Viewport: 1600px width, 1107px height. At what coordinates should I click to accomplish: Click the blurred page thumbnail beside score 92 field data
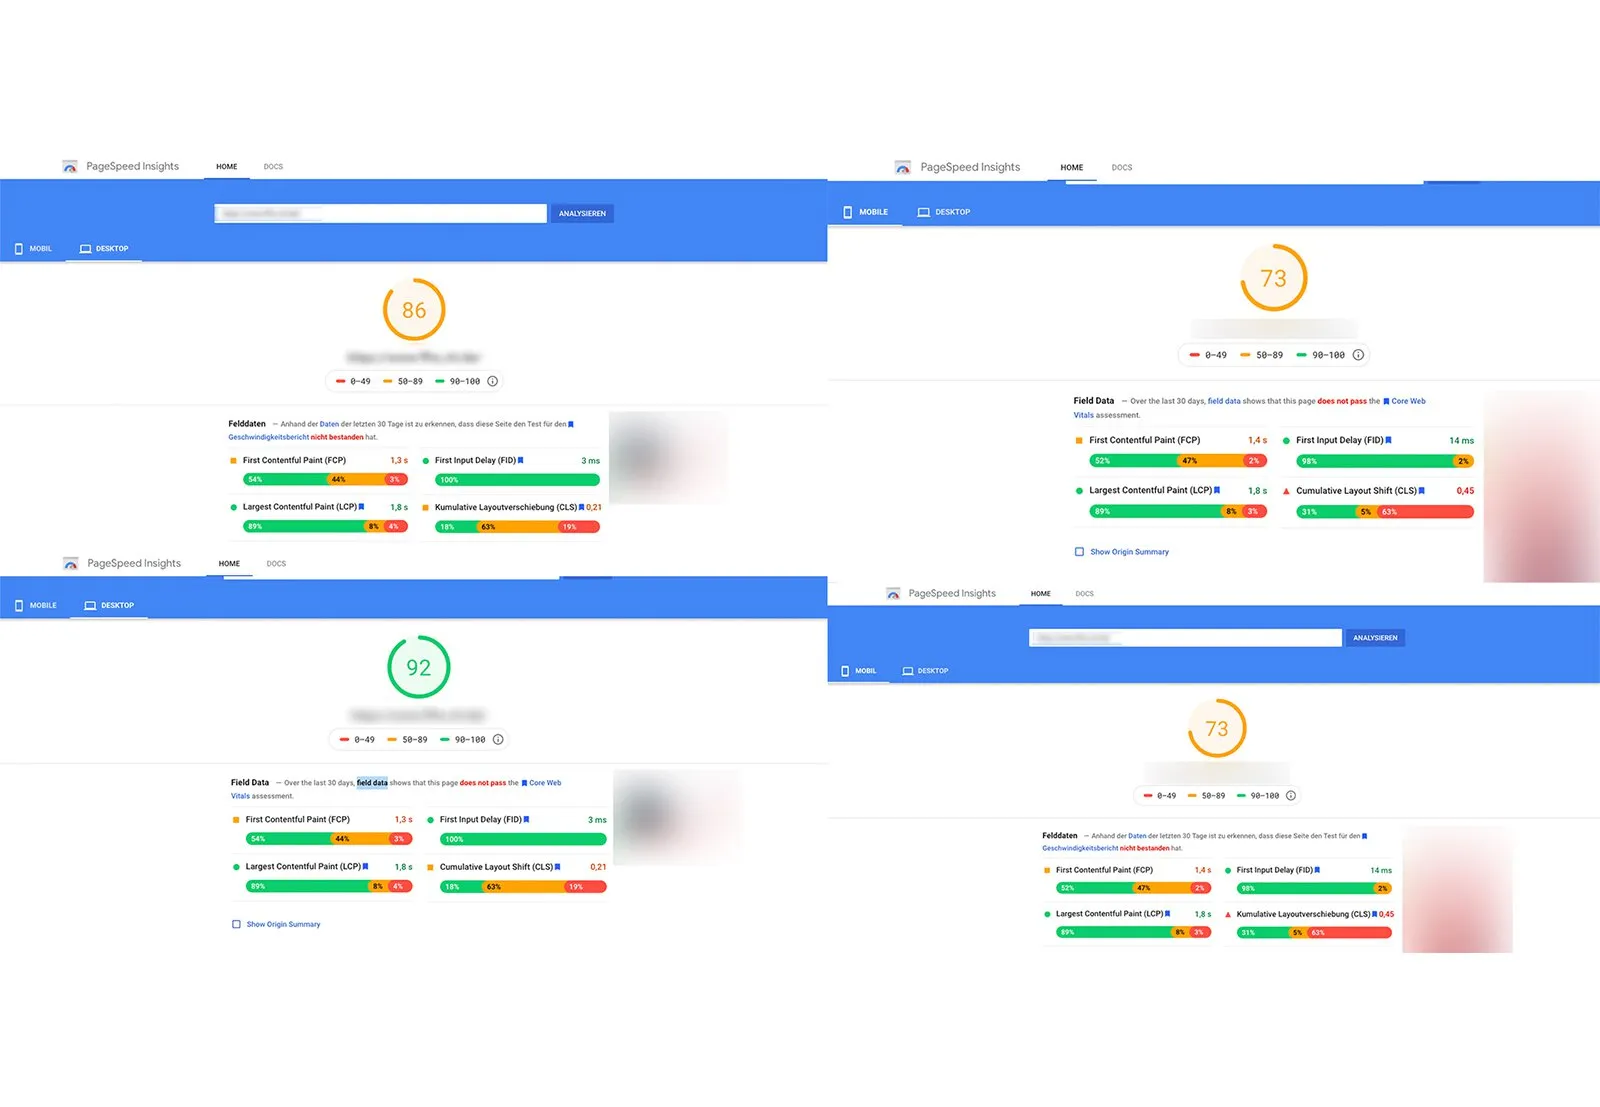click(x=676, y=816)
